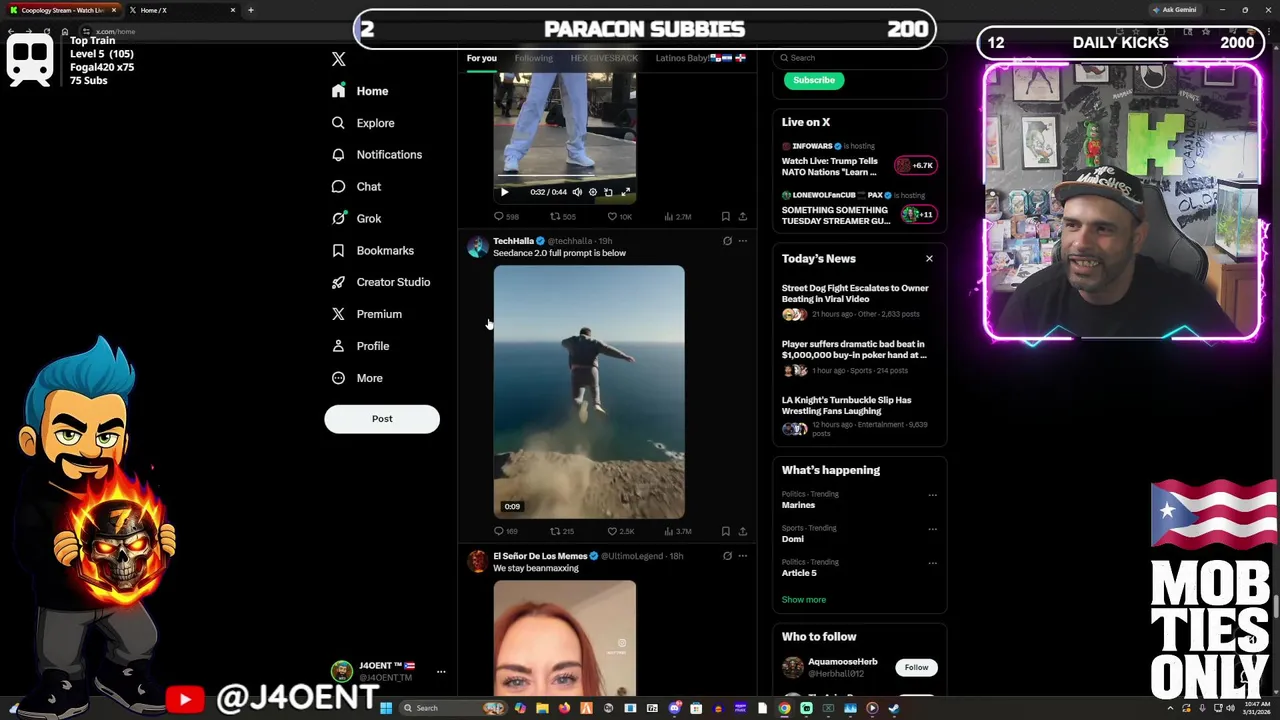Bookmark the post with 598 comments
Viewport: 1280px width, 720px height.
point(726,216)
